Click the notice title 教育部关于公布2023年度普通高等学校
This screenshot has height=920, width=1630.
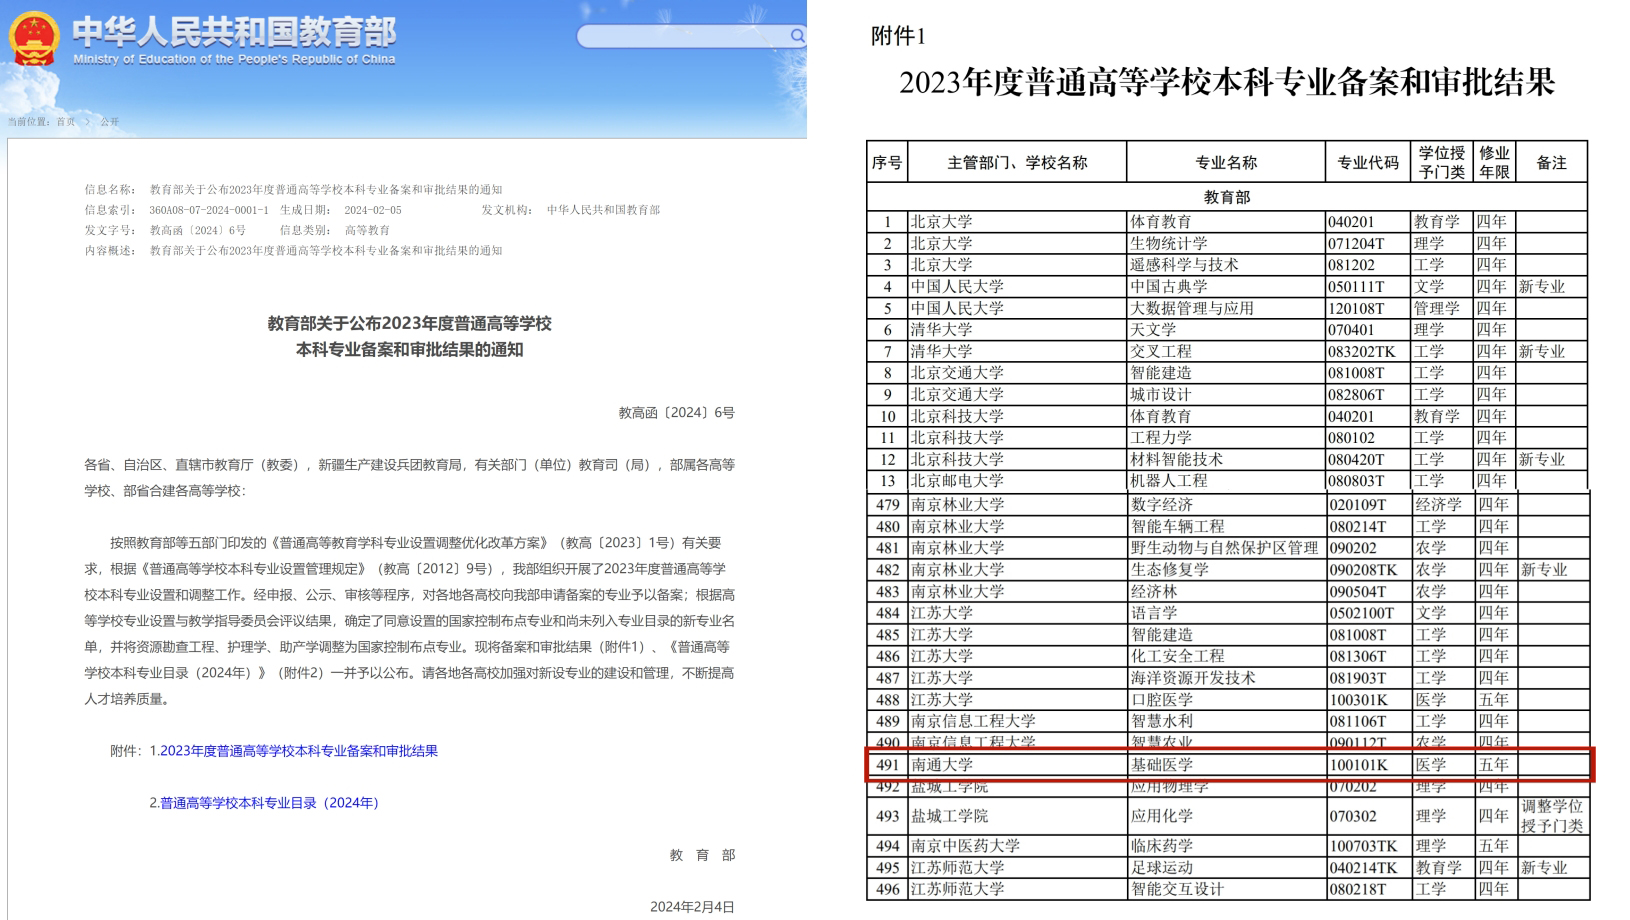[409, 324]
